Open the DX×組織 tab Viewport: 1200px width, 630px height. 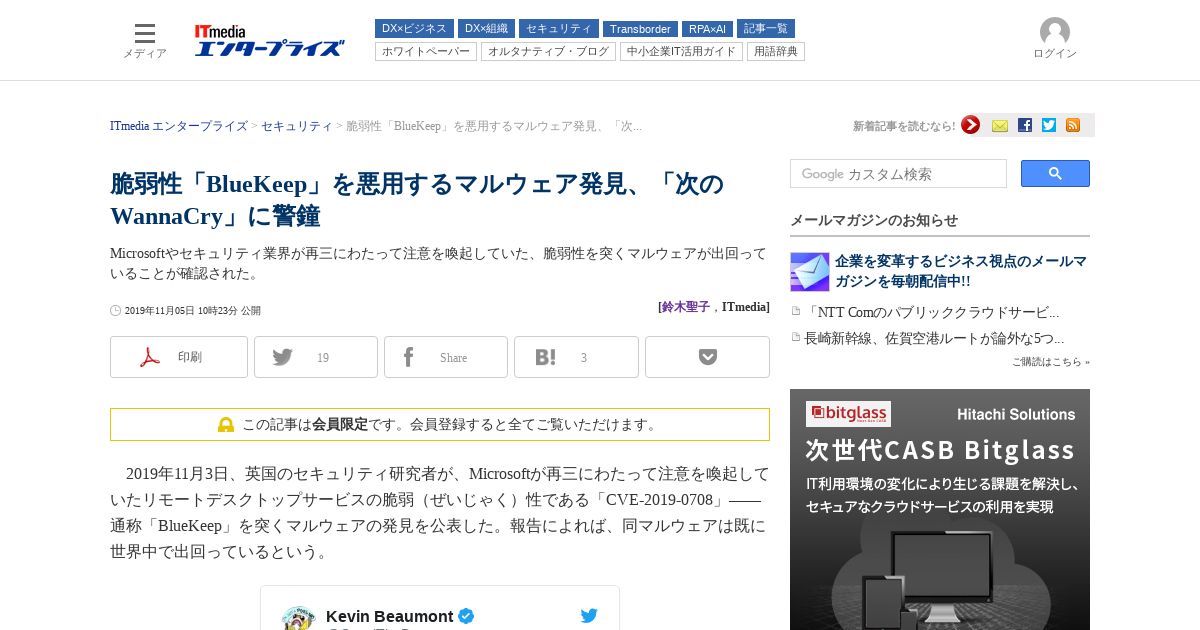tap(486, 29)
